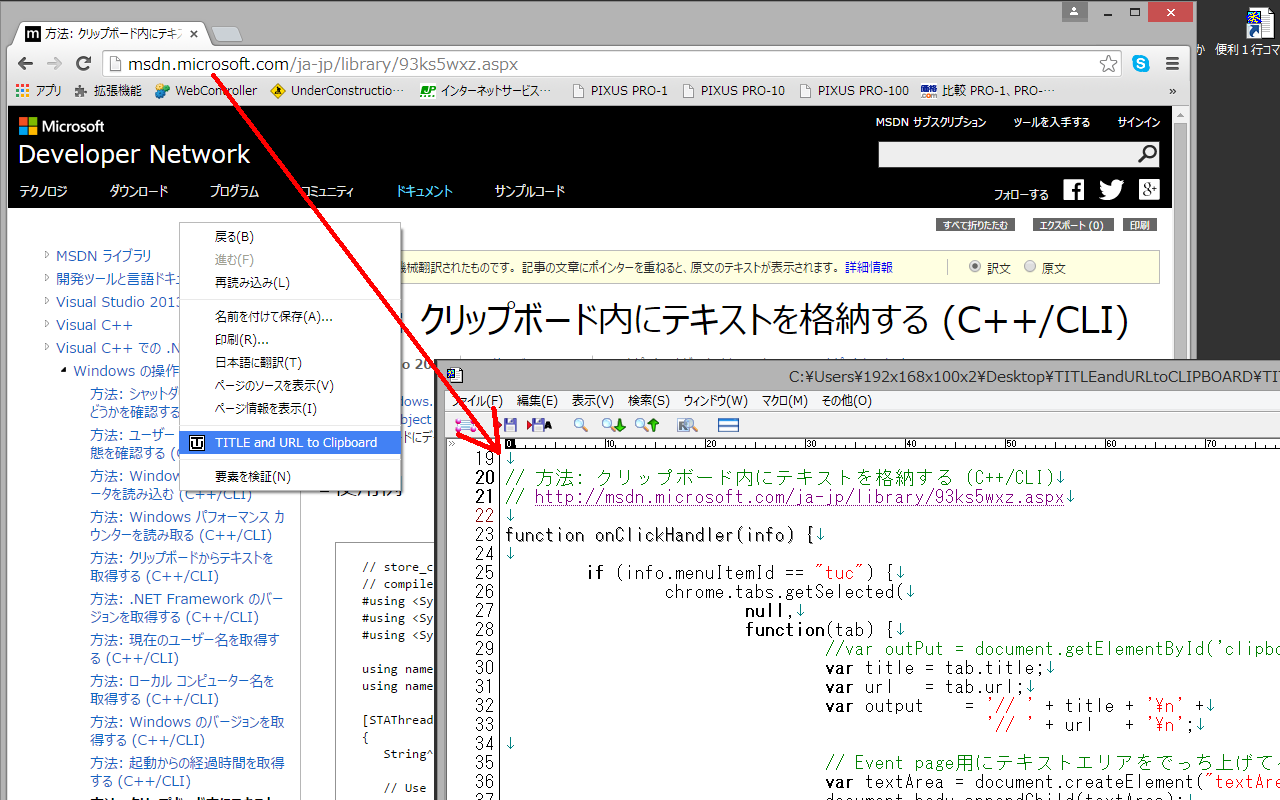Choose ページのソースを表示(V) in context menu
Image resolution: width=1280 pixels, height=800 pixels.
291,386
